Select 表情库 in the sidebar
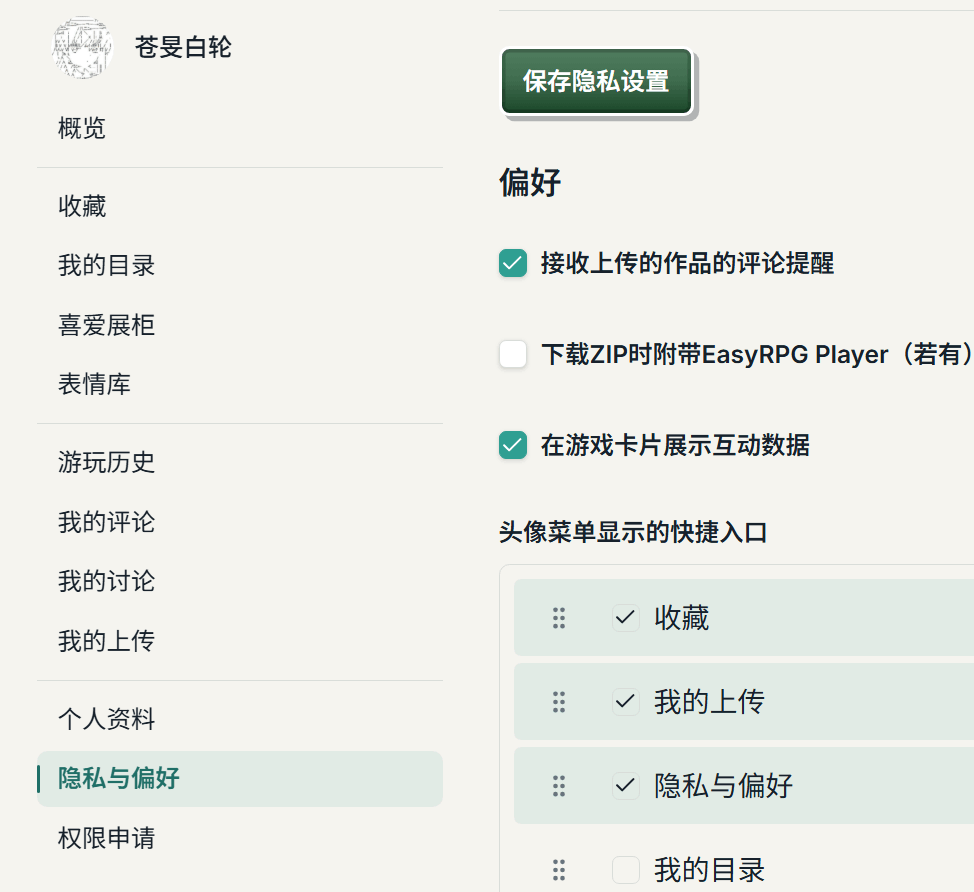974x892 pixels. 94,384
